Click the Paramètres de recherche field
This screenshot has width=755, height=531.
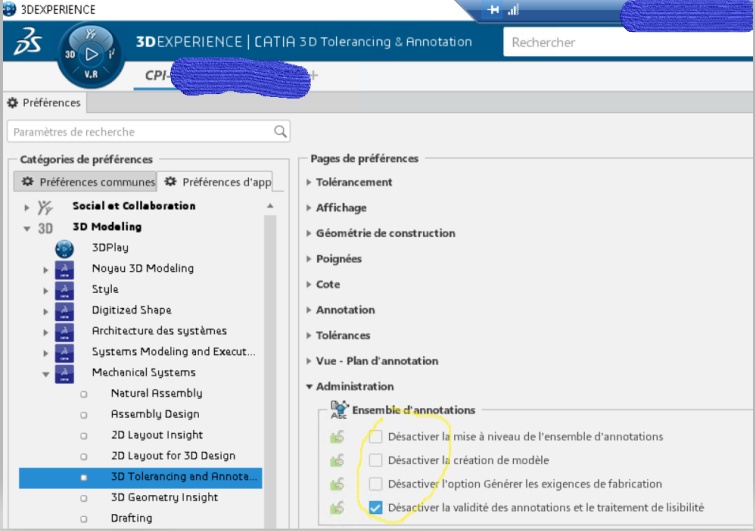148,131
